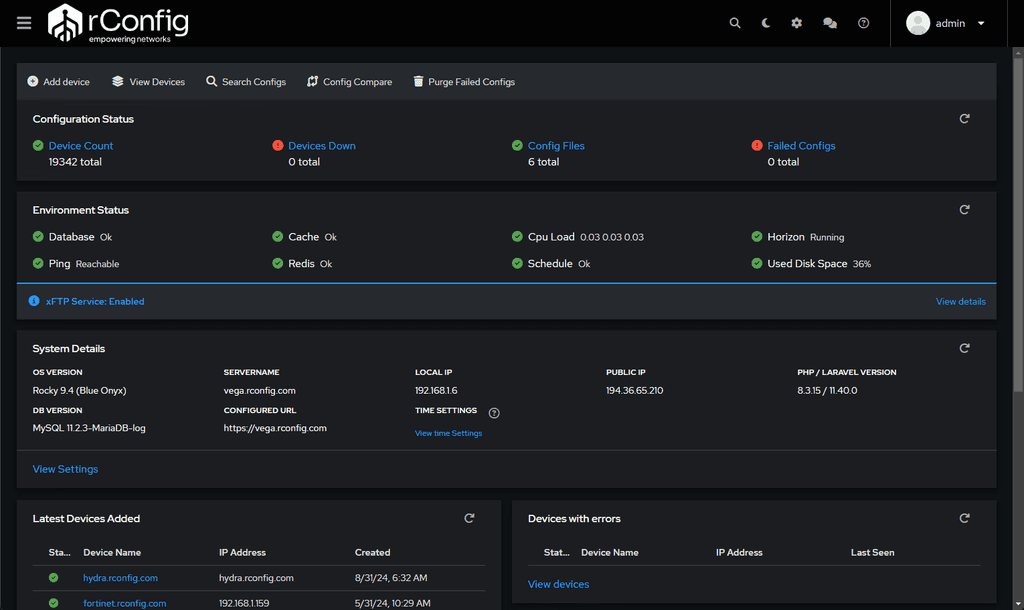
Task: Open the chat messages icon in top bar
Action: [x=830, y=22]
